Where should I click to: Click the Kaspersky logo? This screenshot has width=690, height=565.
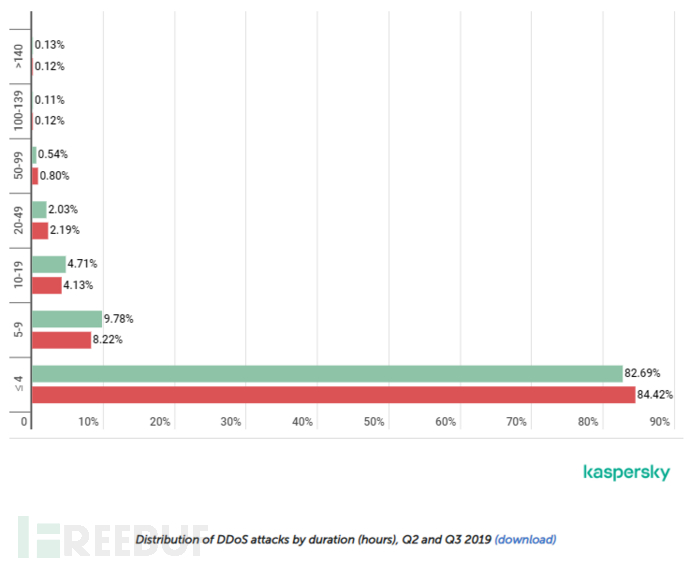pyautogui.click(x=626, y=473)
